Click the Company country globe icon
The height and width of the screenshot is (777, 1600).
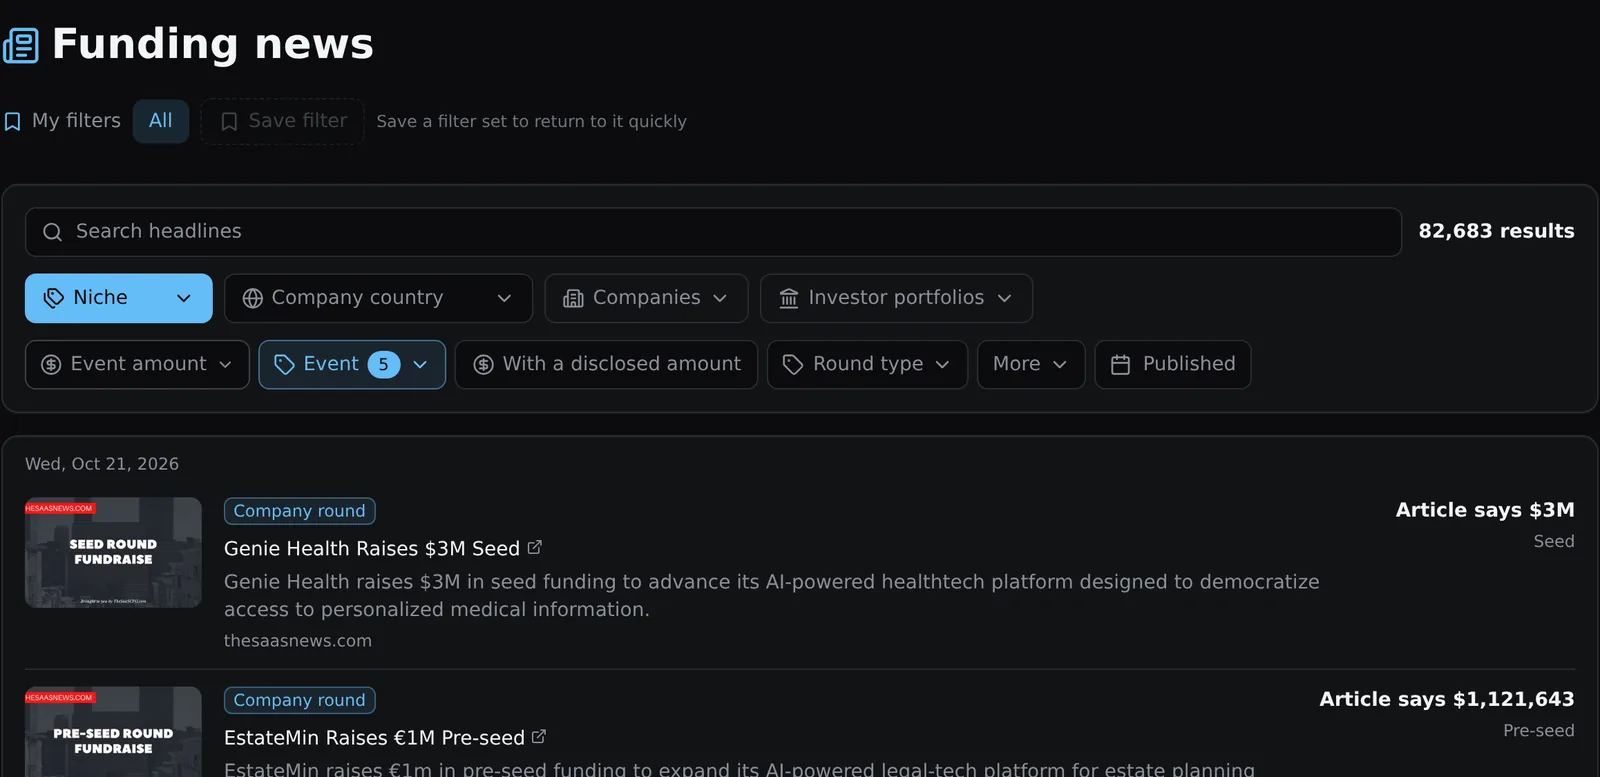click(x=253, y=298)
